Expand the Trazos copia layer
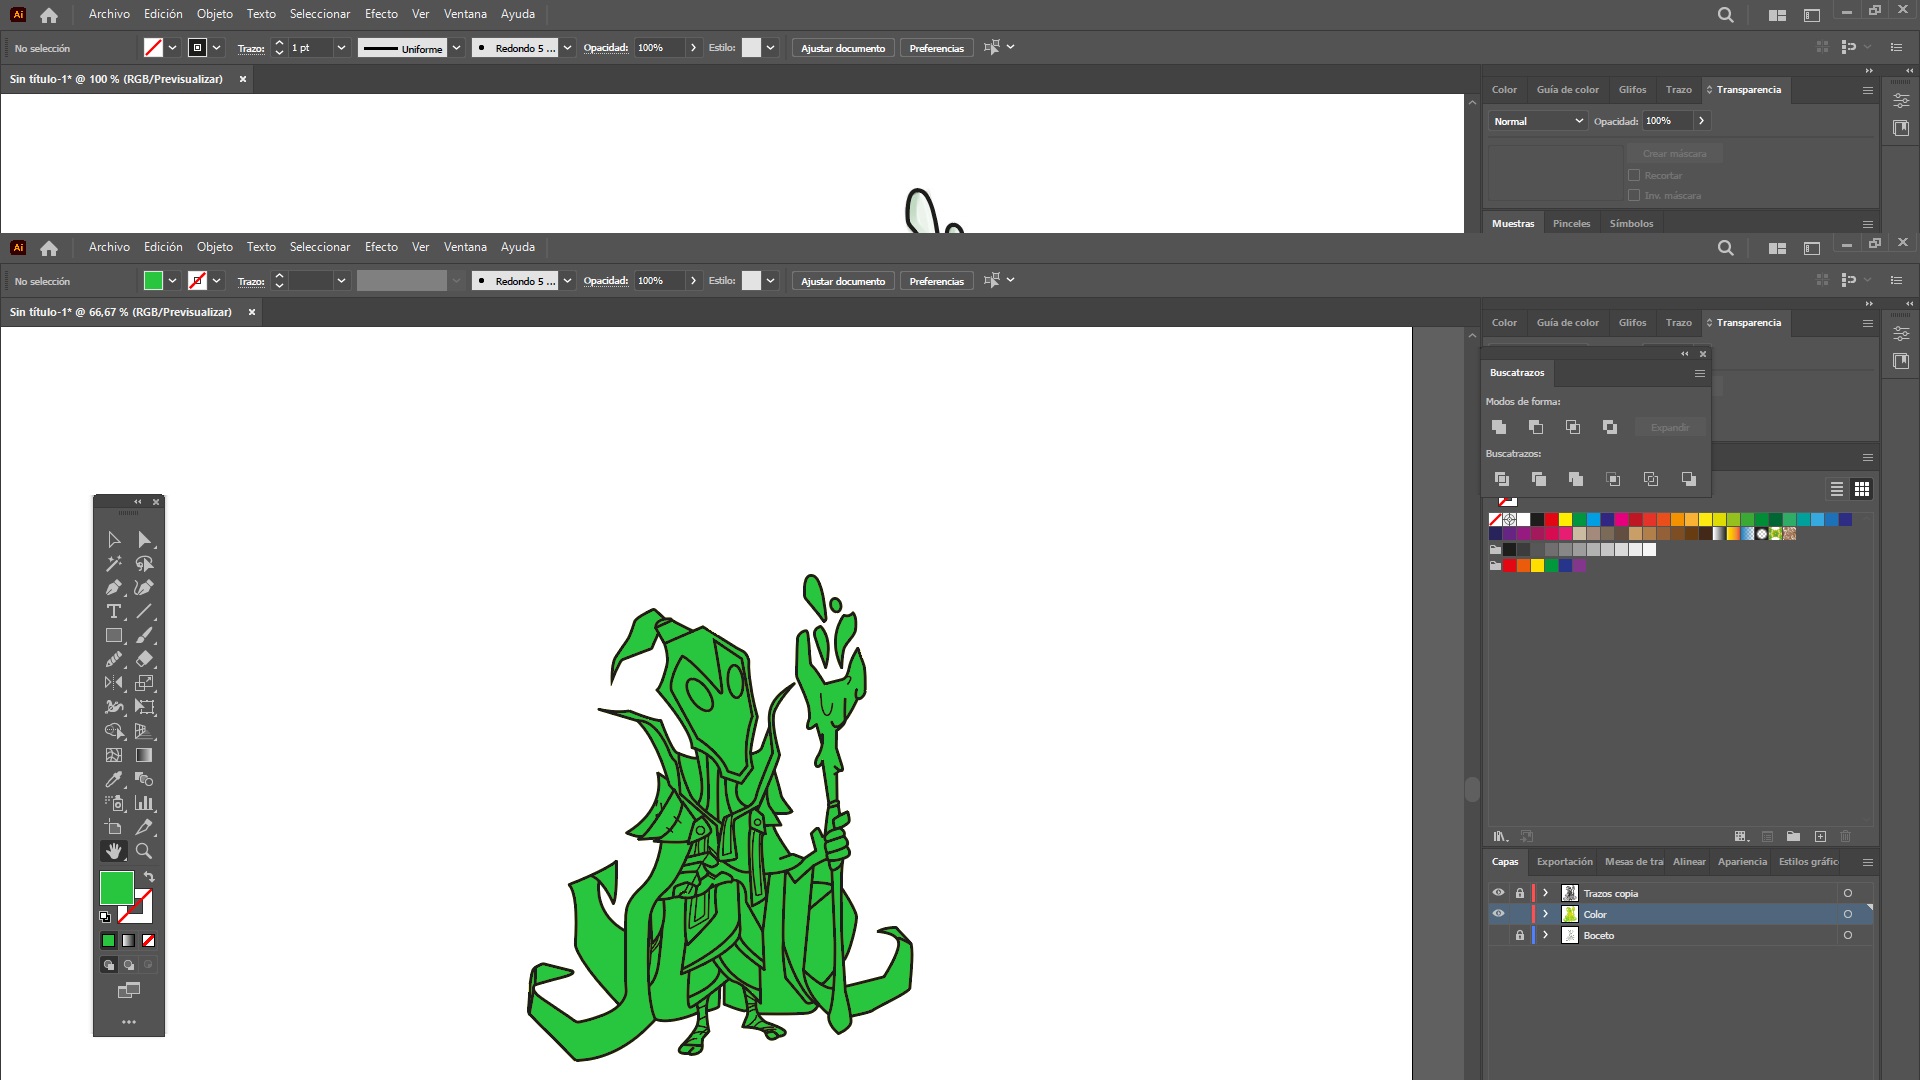 click(1546, 893)
